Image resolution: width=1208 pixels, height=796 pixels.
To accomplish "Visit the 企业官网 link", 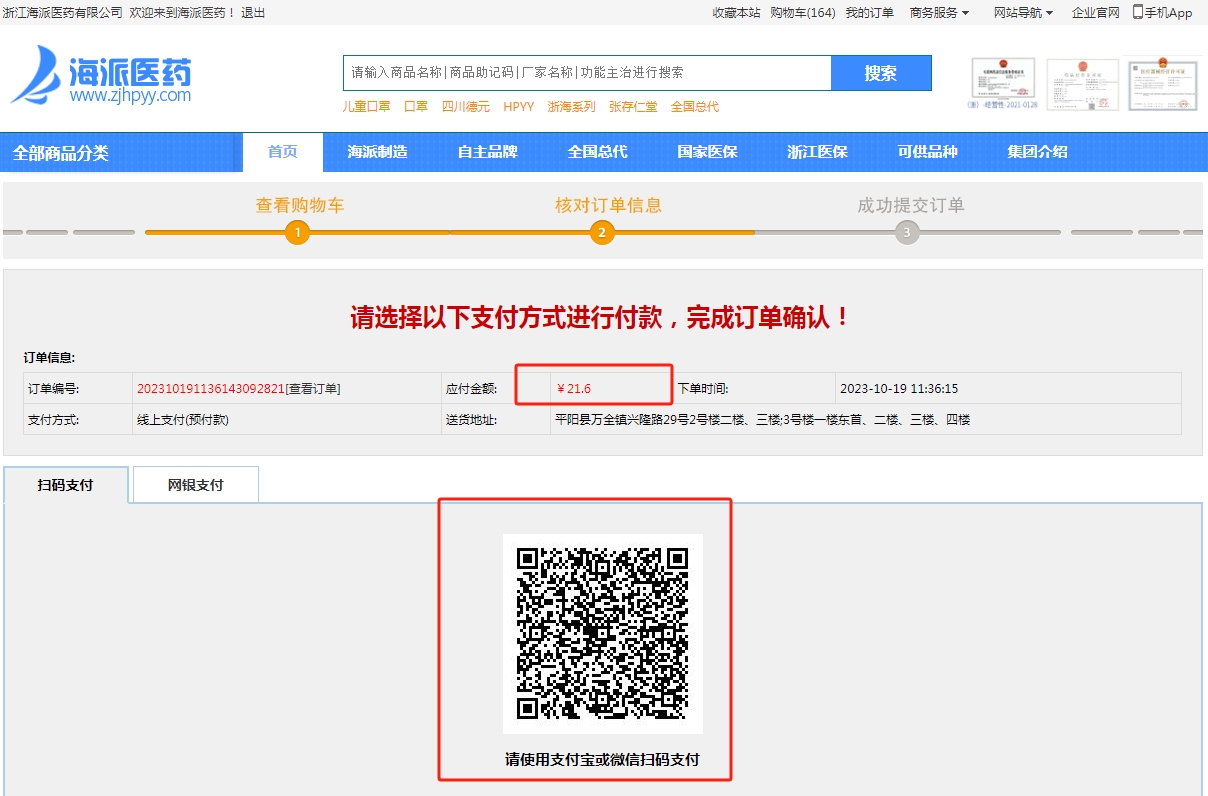I will [1096, 12].
